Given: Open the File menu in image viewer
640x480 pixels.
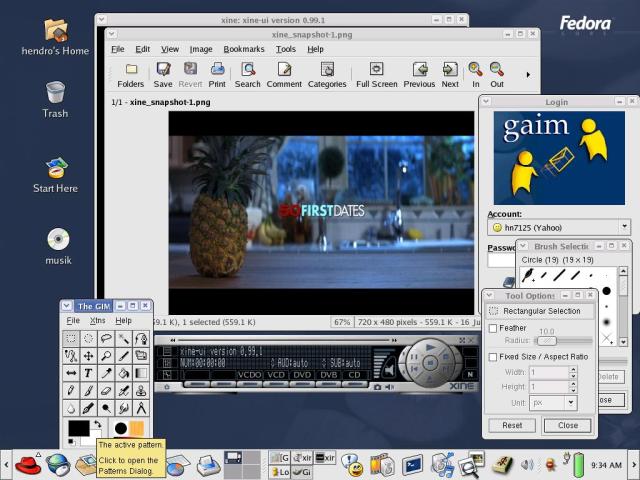Looking at the screenshot, I should [x=118, y=49].
